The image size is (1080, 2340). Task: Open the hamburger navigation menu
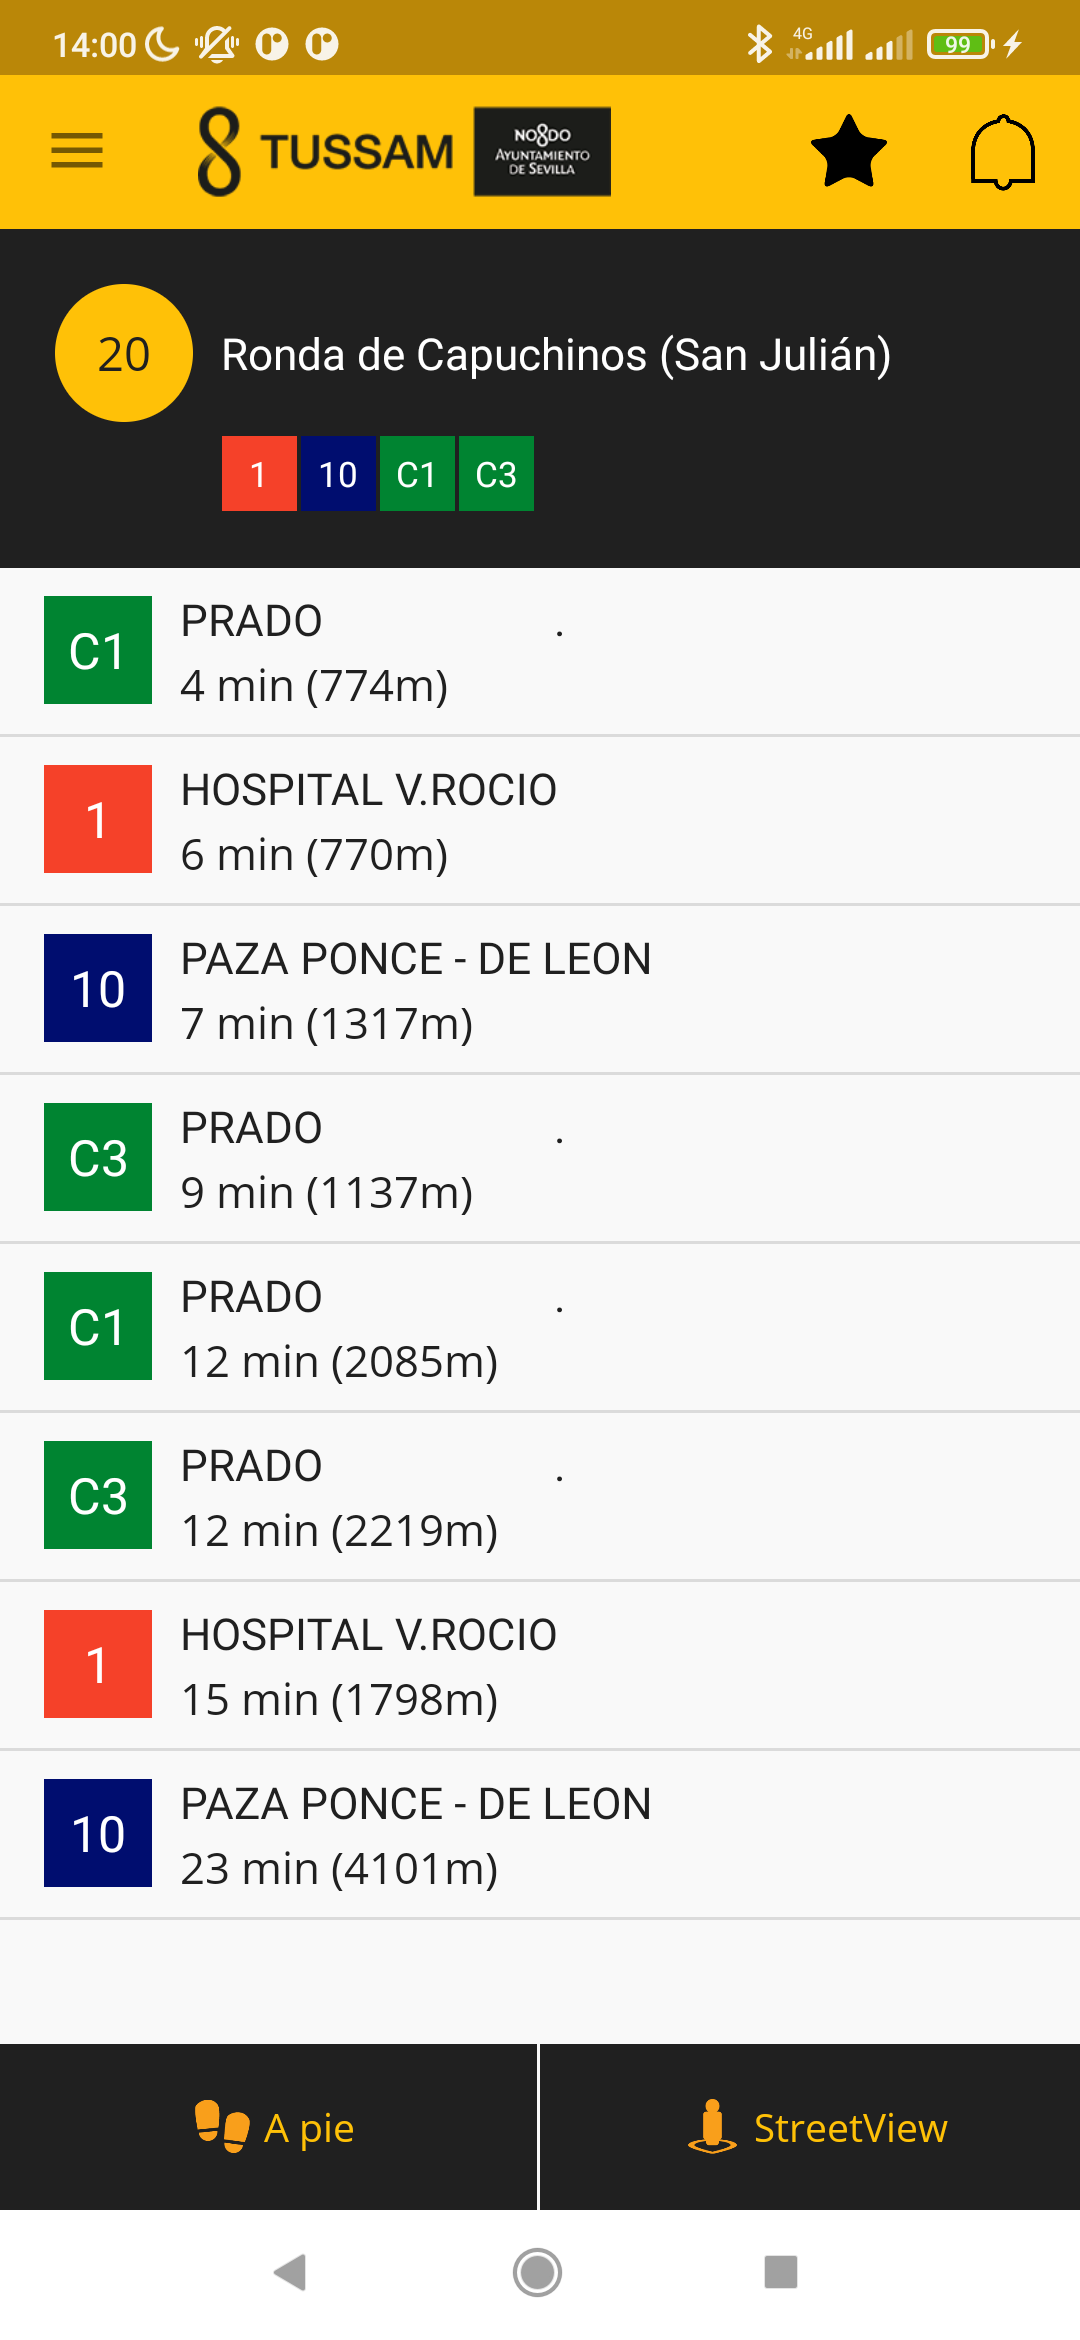coord(77,151)
